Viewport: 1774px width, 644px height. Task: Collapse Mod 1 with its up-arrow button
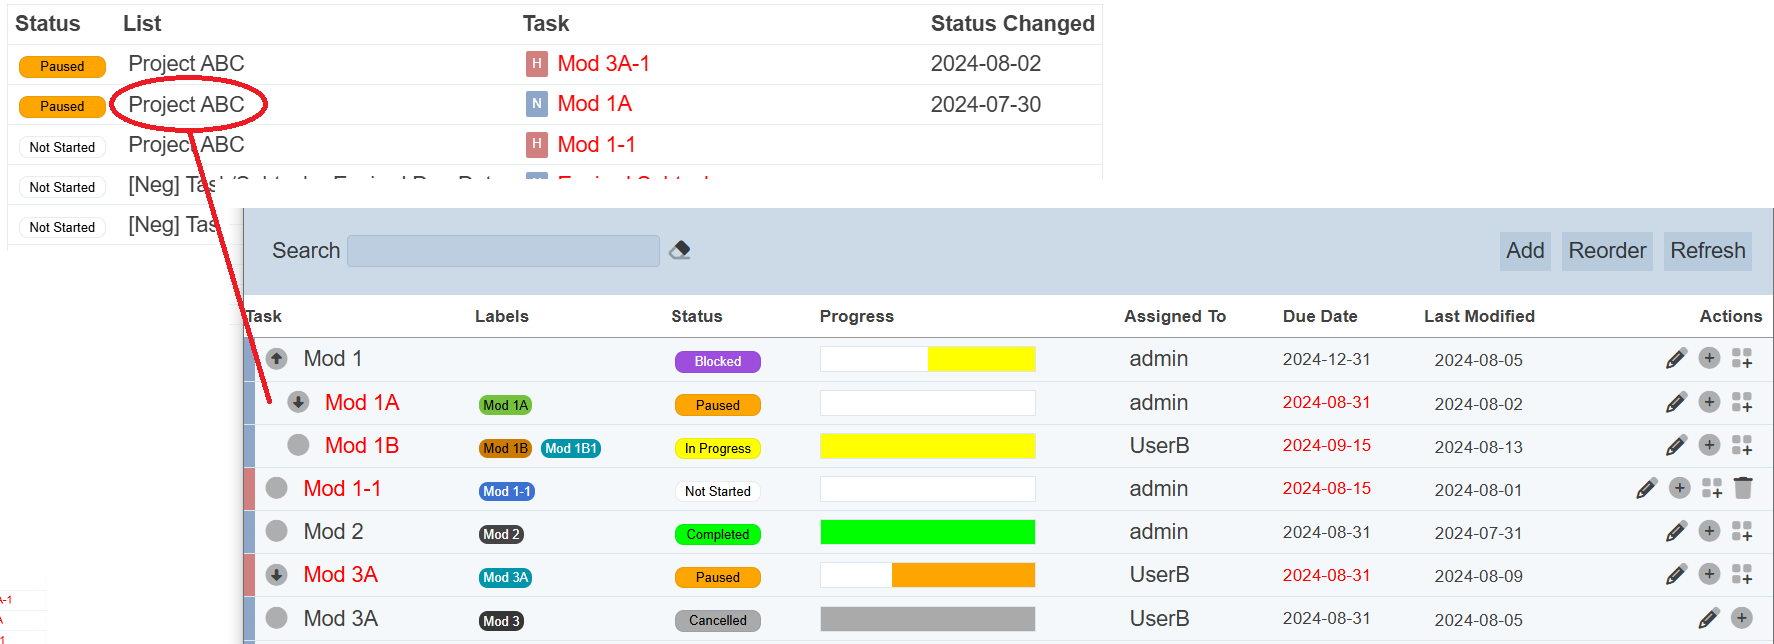coord(277,358)
